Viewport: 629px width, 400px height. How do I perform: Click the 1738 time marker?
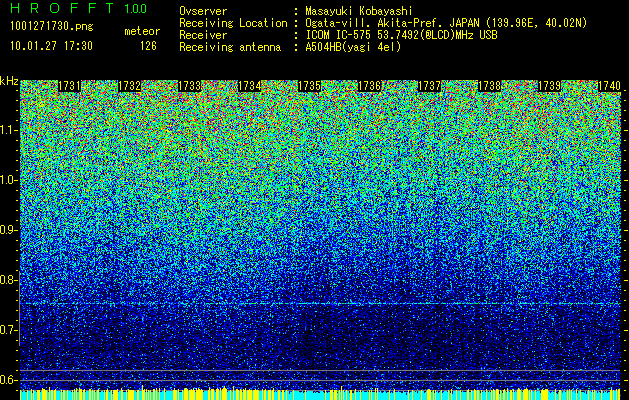coord(490,86)
